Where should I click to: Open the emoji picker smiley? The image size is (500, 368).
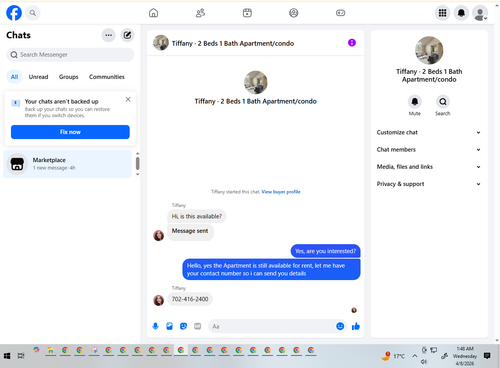point(340,326)
